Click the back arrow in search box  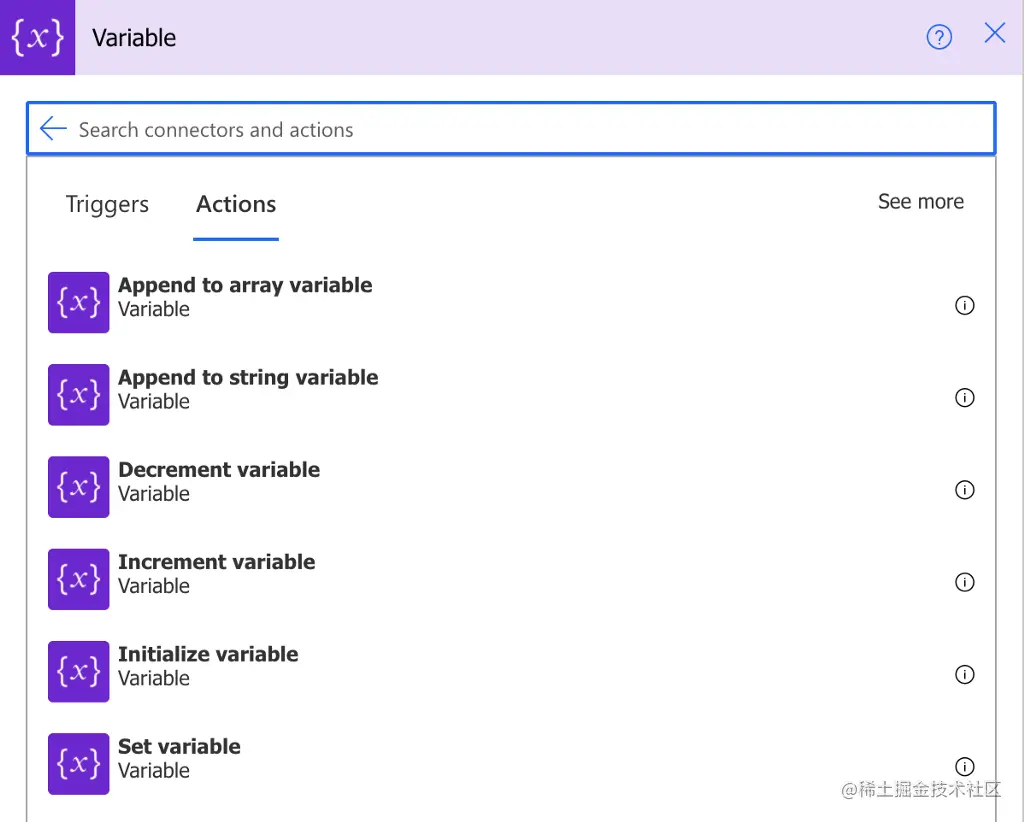point(53,129)
